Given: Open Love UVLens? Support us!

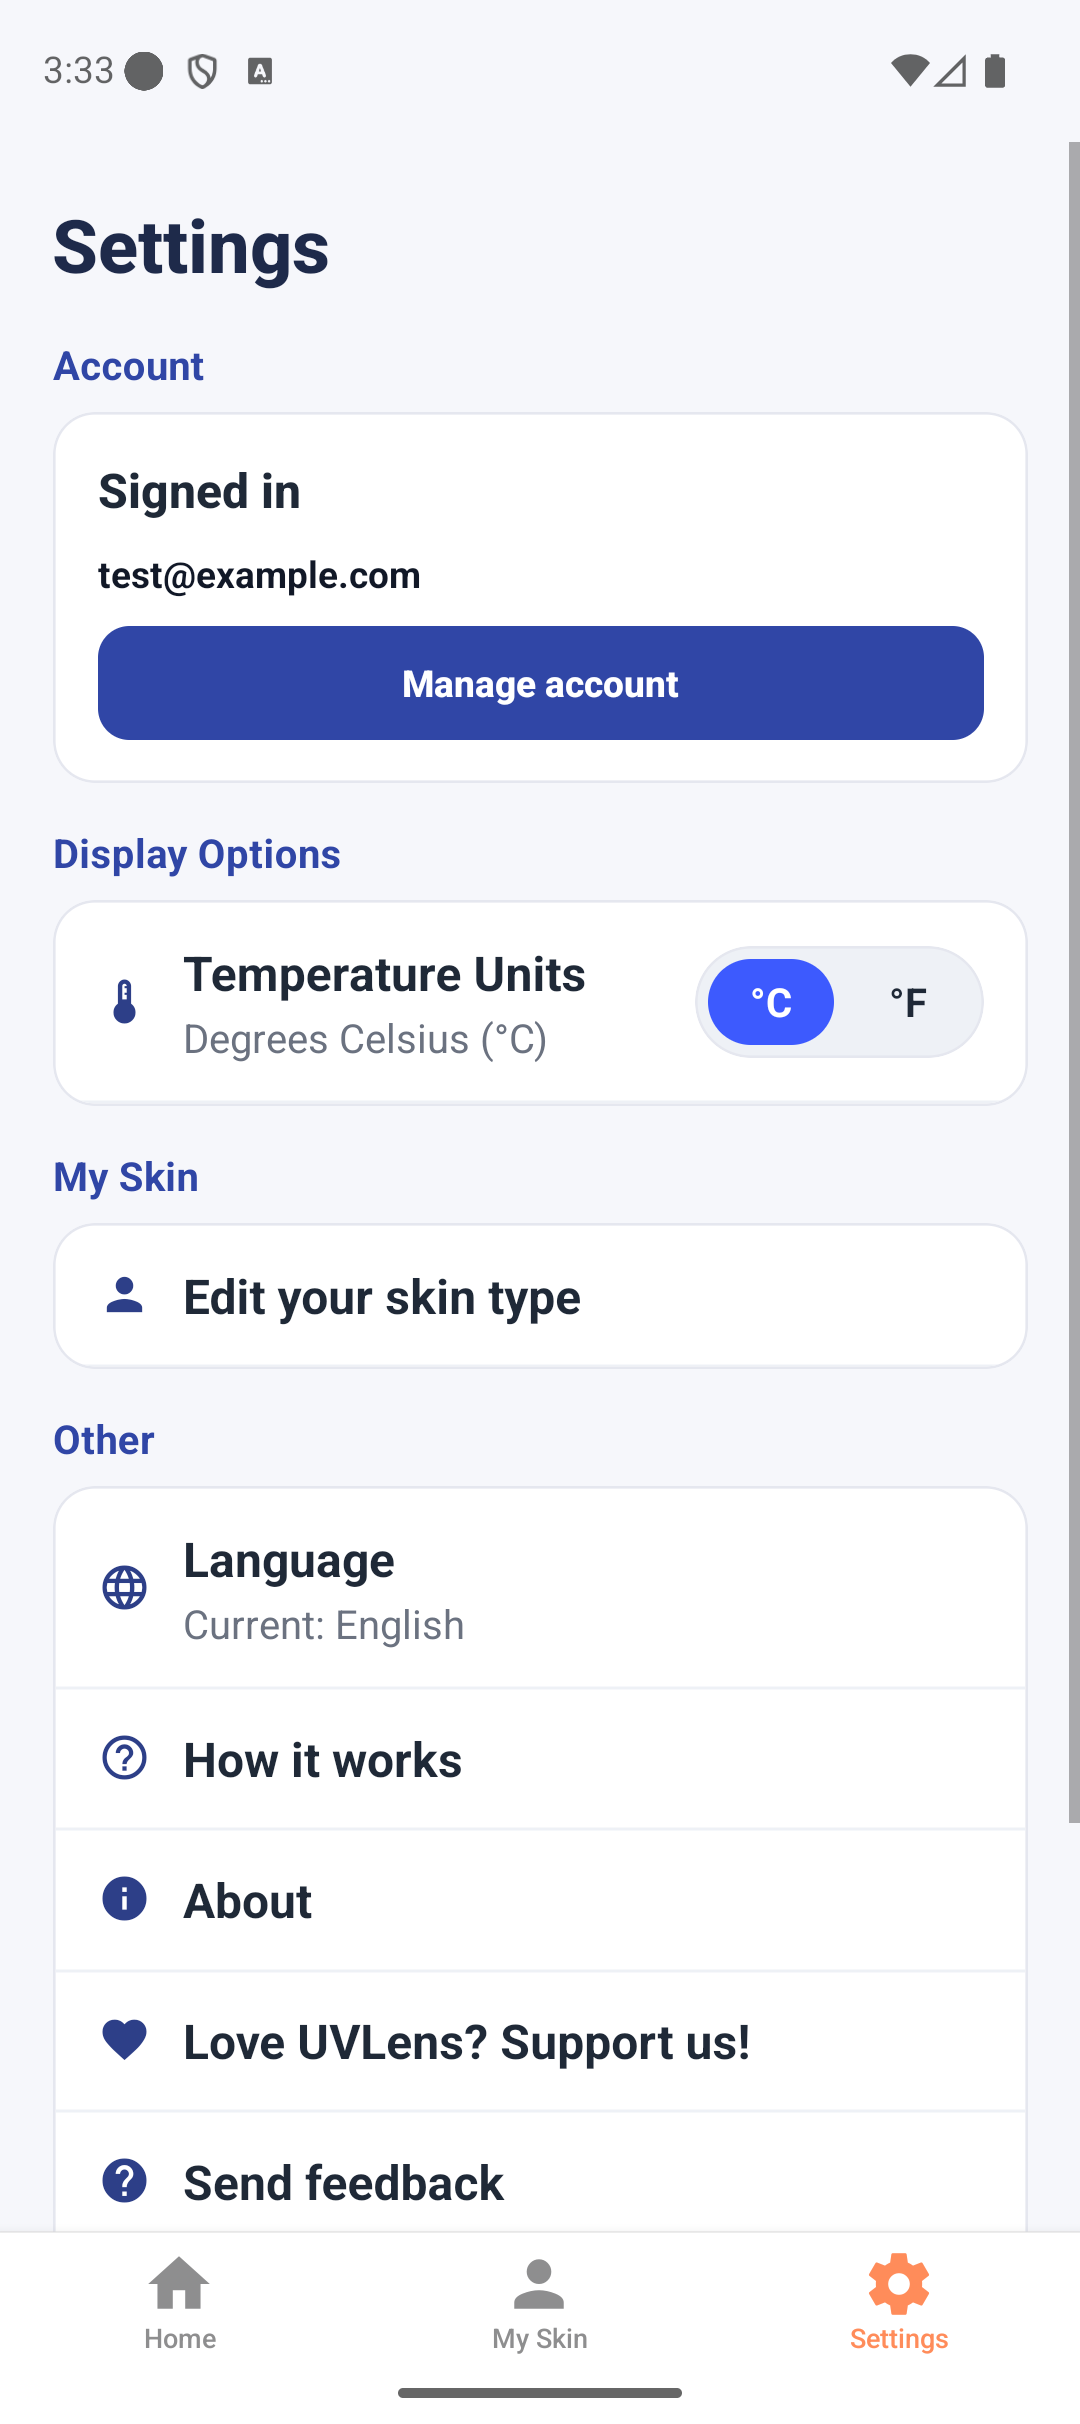Looking at the screenshot, I should pos(540,2041).
